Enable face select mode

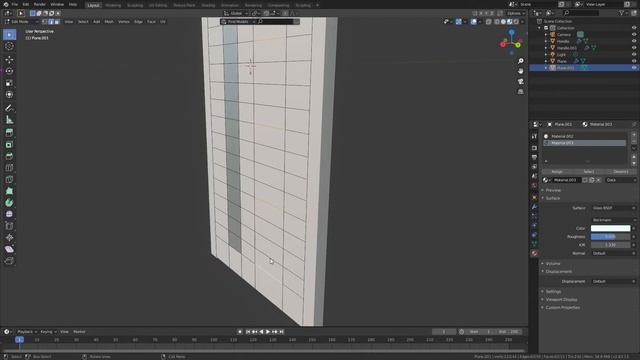point(57,22)
